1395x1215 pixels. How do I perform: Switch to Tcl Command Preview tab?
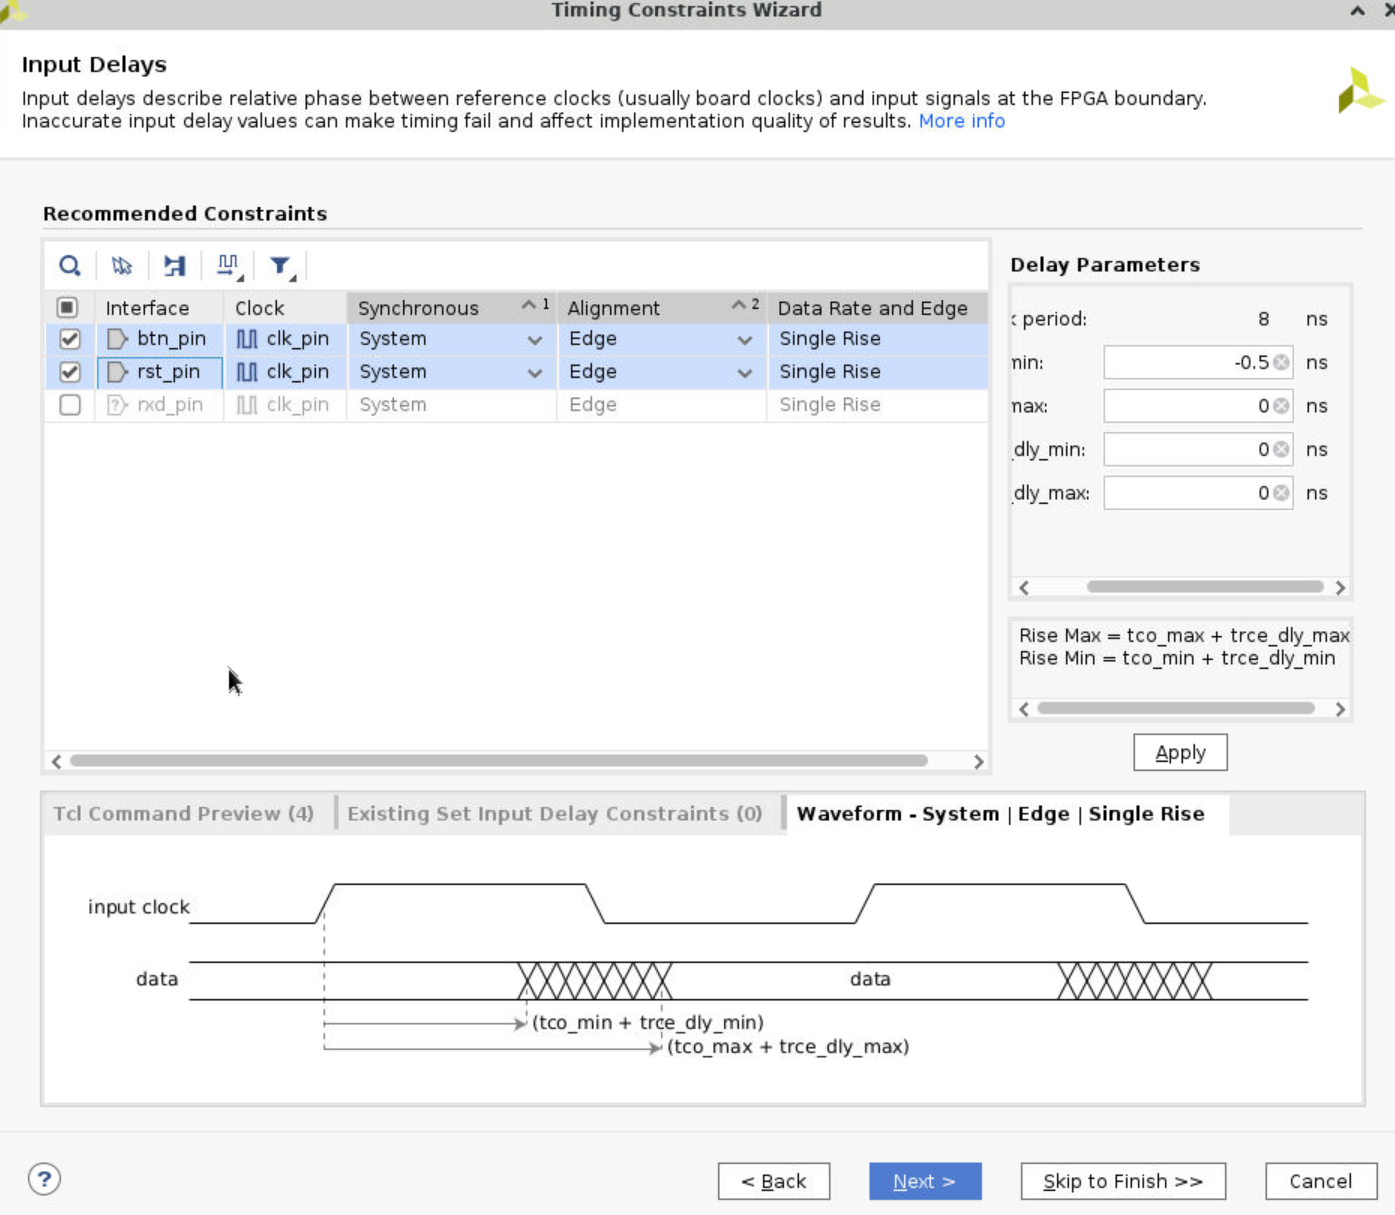click(184, 814)
